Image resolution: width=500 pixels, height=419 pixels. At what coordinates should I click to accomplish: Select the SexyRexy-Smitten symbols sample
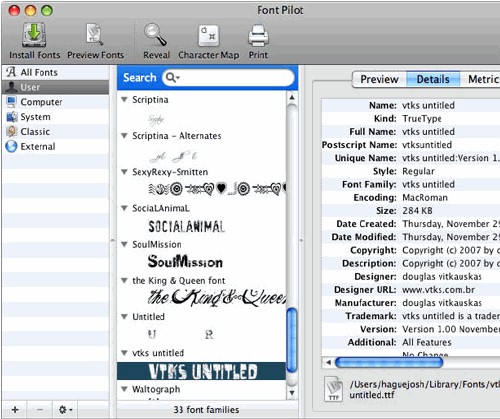tap(217, 189)
